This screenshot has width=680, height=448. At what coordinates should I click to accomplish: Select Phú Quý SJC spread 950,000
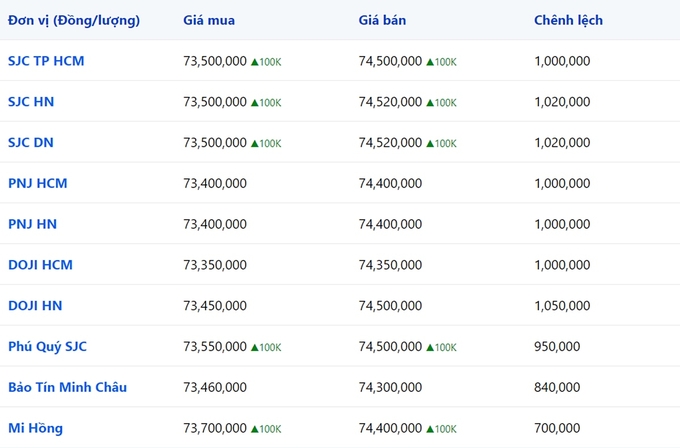(x=557, y=347)
